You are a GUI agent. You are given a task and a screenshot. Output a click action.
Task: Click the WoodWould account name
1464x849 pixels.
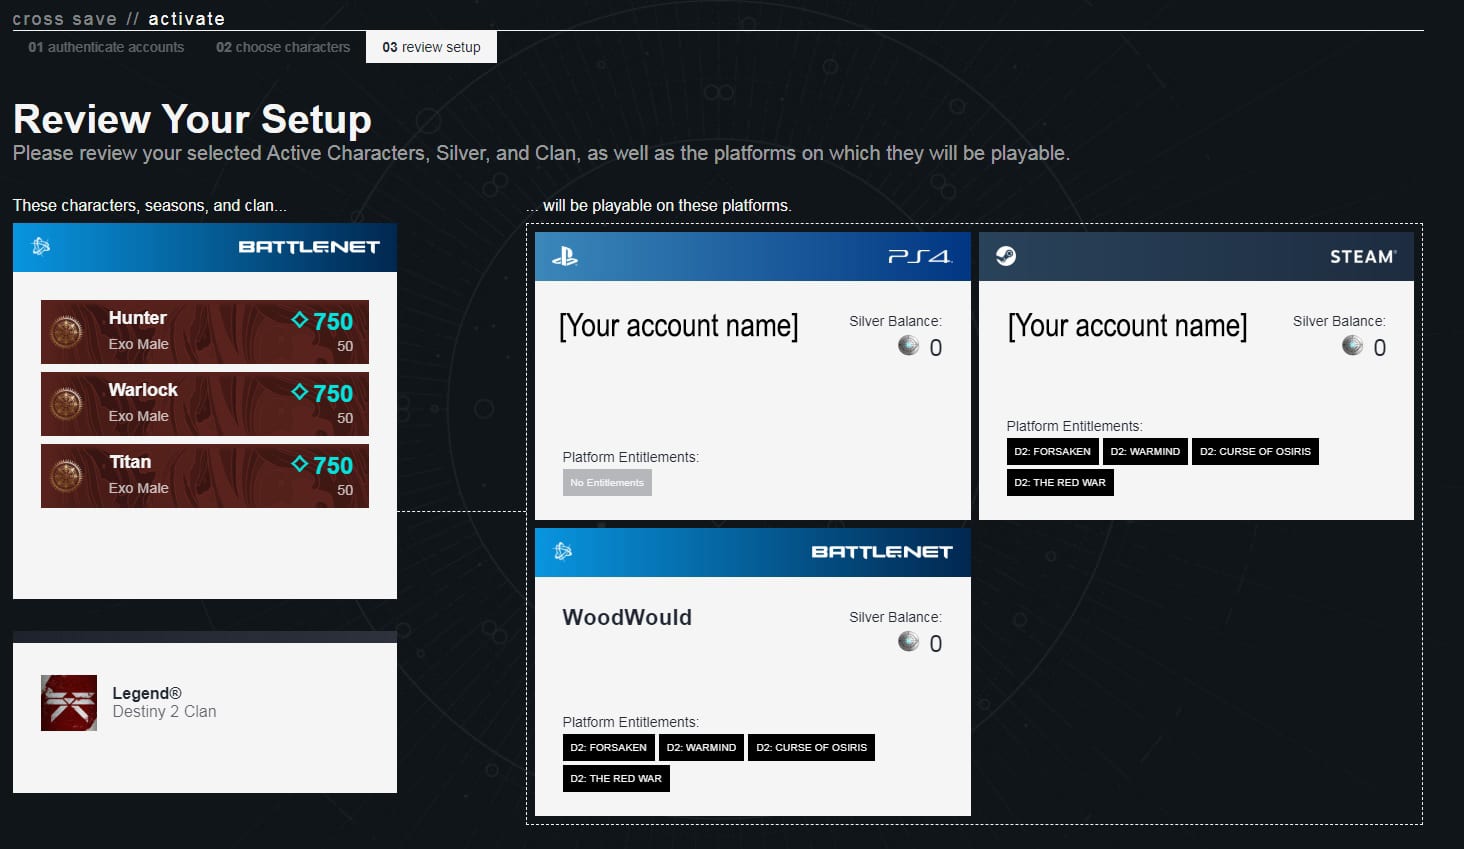point(627,617)
